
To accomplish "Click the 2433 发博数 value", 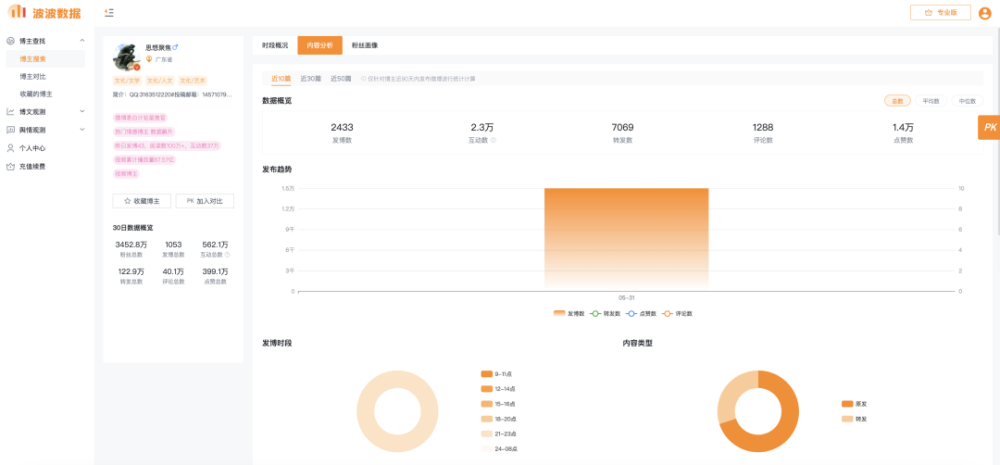I will pos(342,128).
